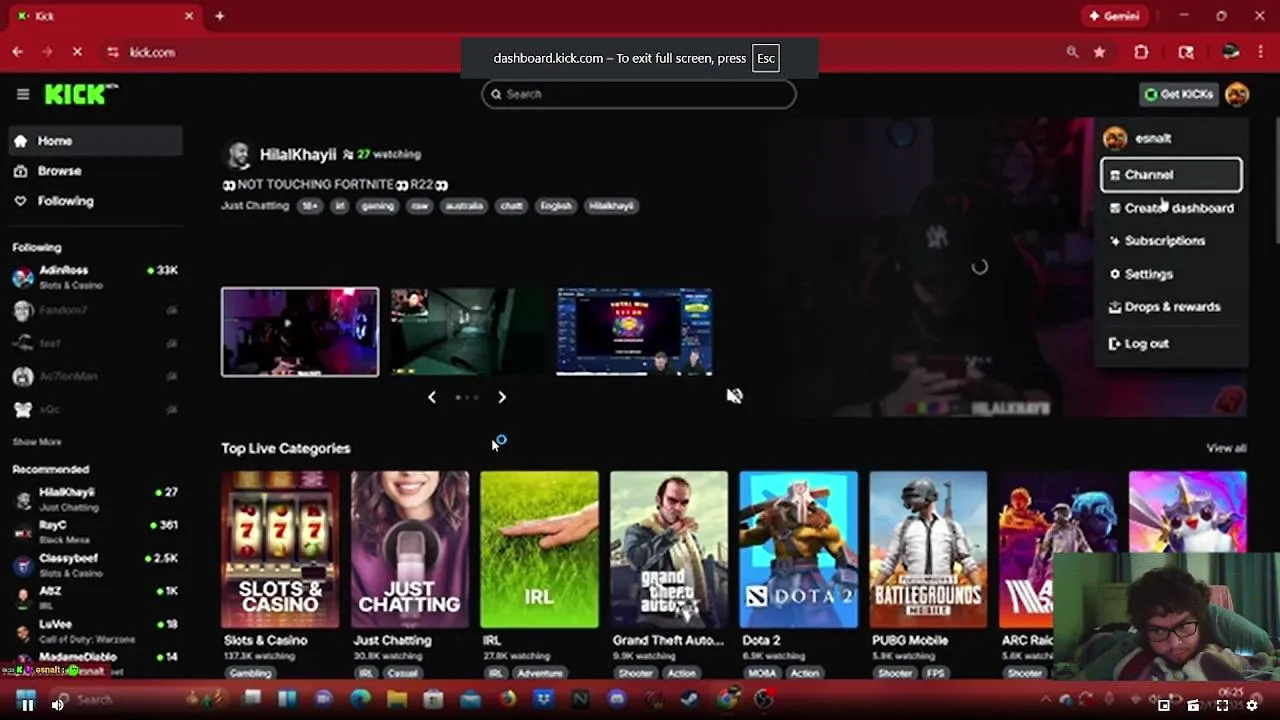Stop page loading with the X button
Image resolution: width=1280 pixels, height=720 pixels.
[x=78, y=52]
